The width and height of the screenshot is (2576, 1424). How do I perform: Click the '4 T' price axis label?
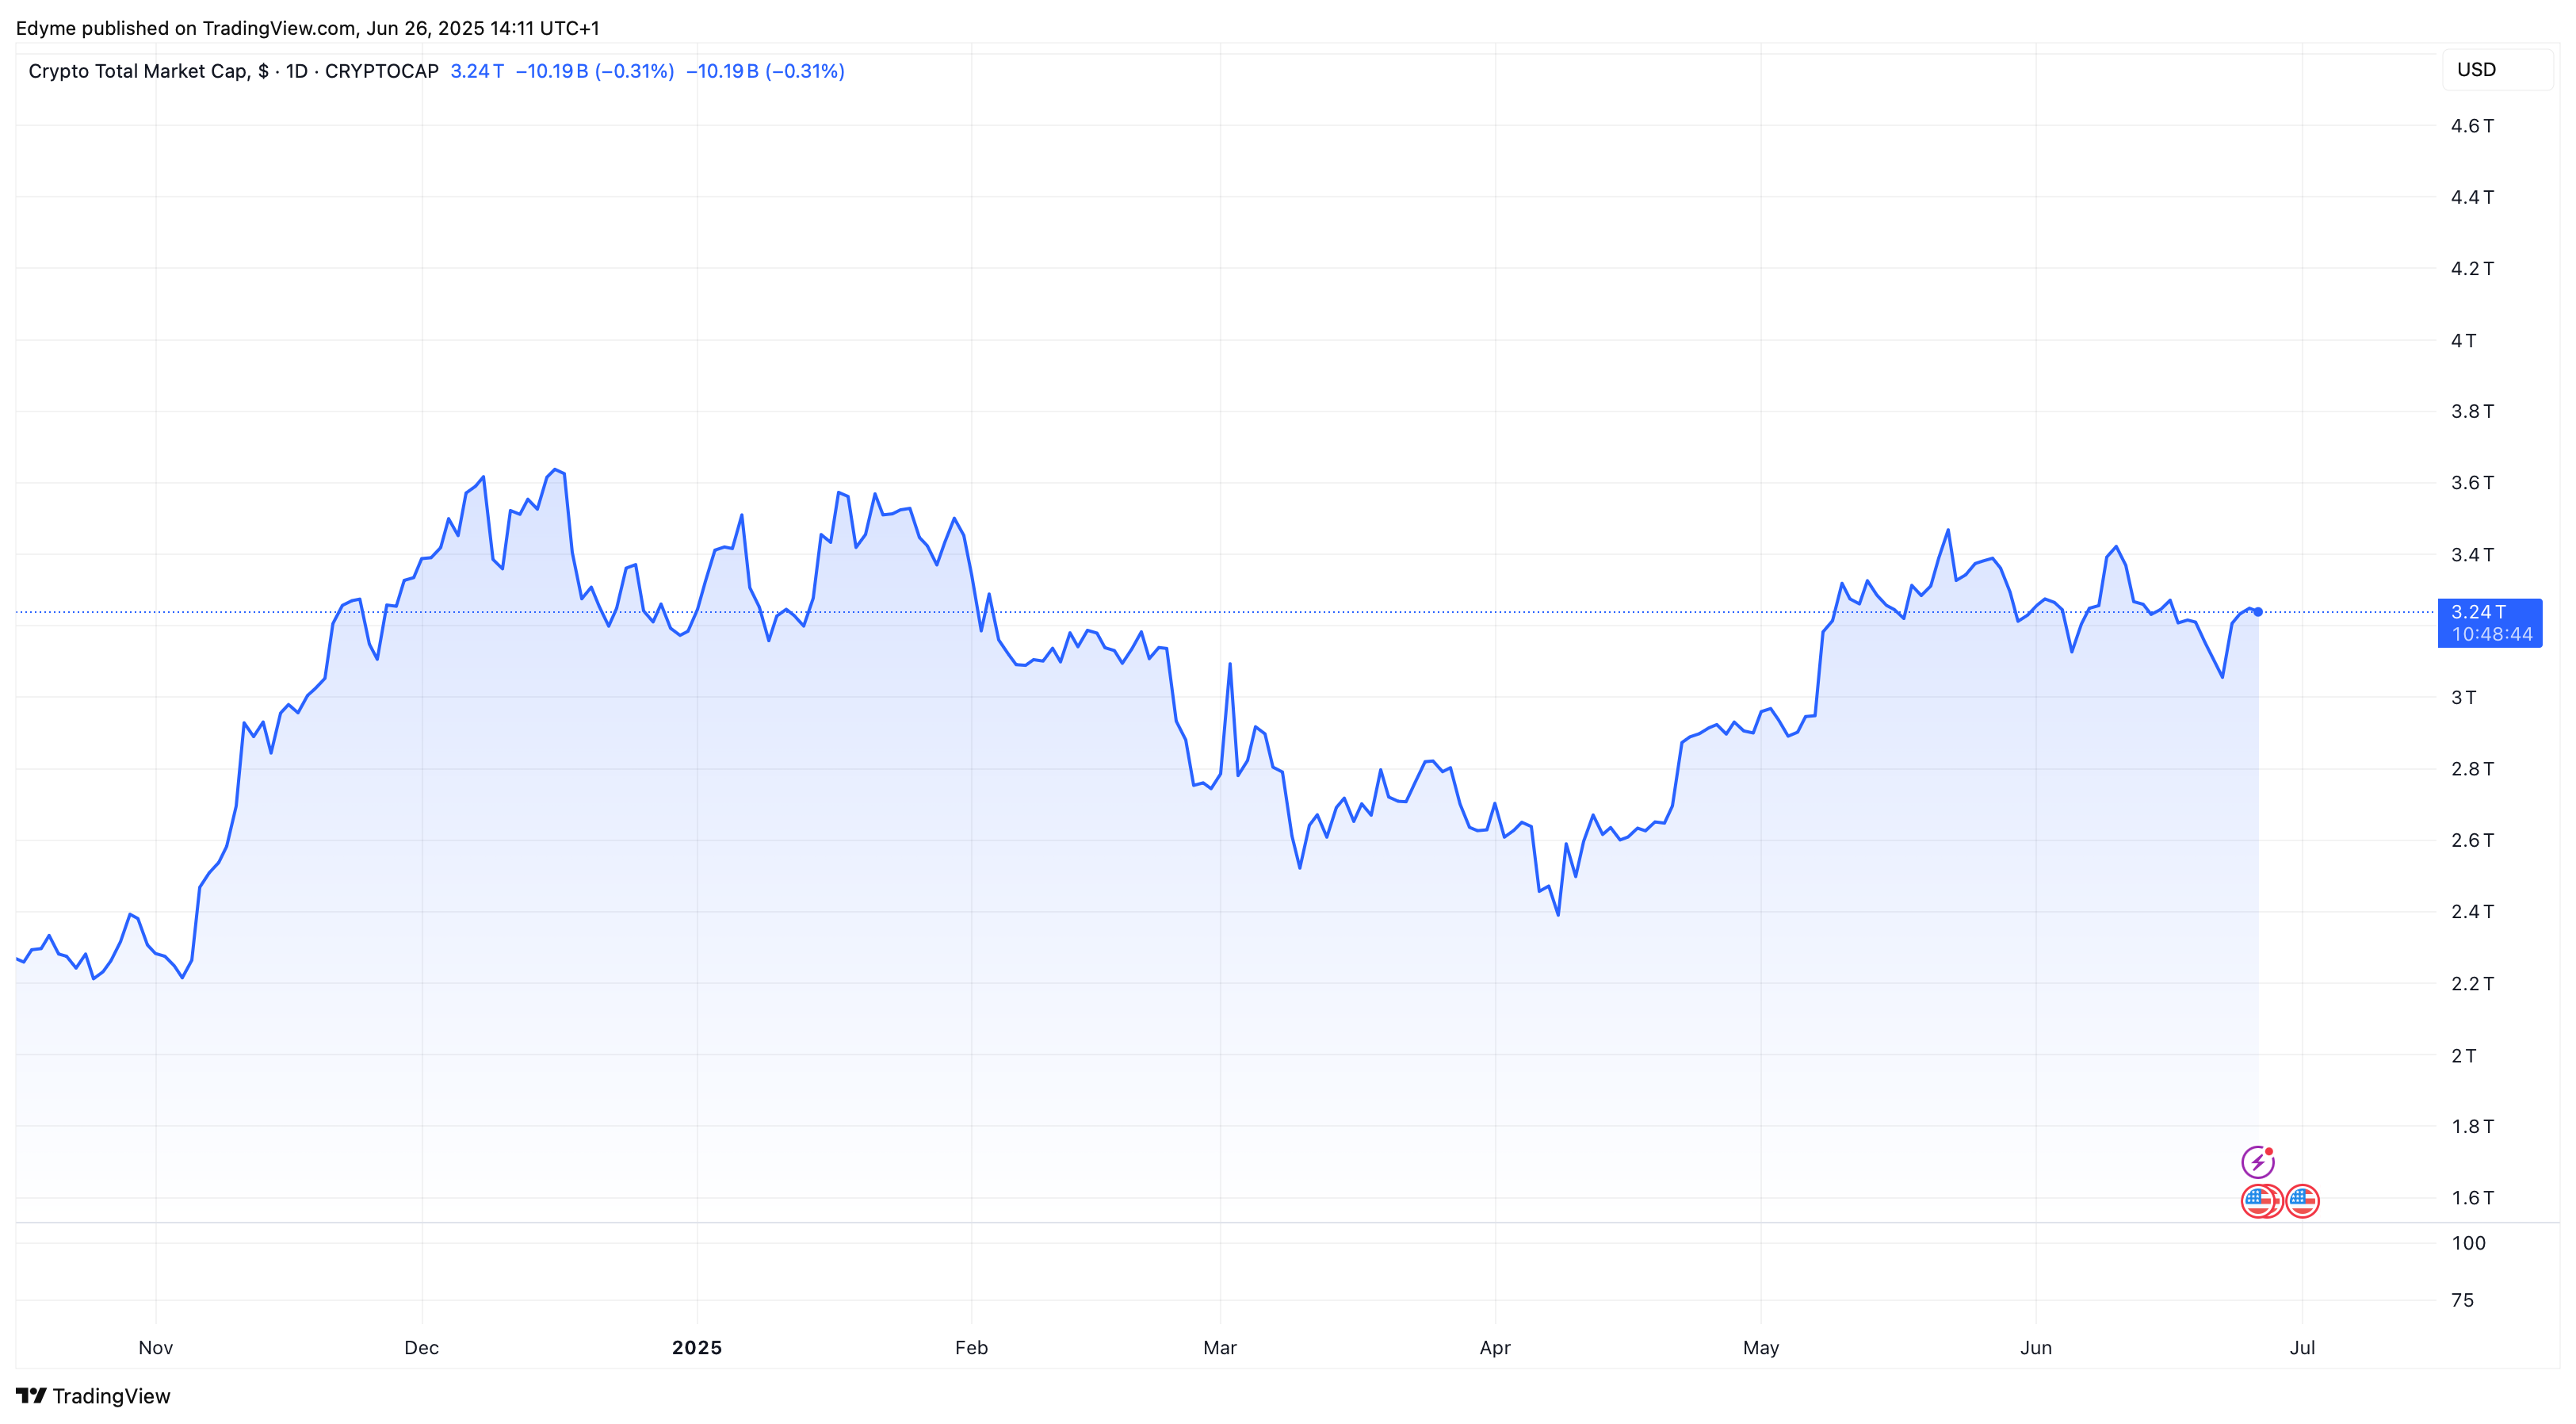click(2463, 341)
